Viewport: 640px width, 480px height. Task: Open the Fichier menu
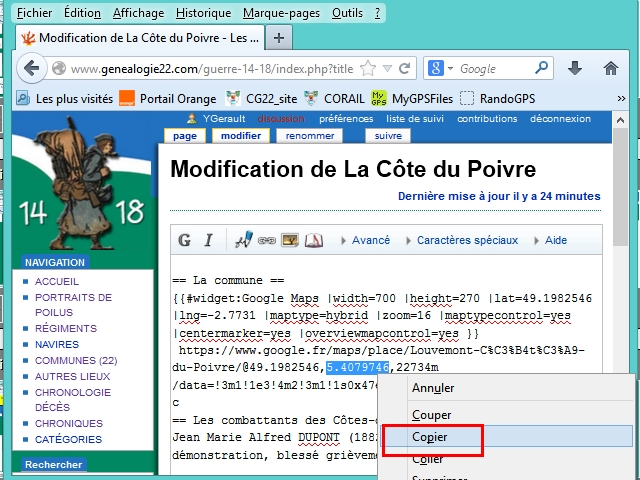[x=34, y=13]
